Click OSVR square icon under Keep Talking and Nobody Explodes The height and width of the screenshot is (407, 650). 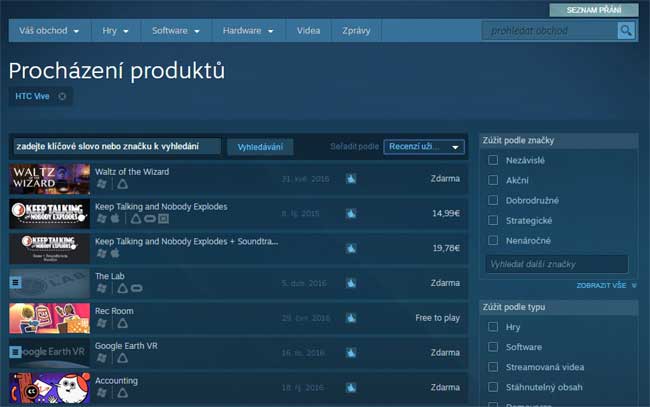[163, 218]
